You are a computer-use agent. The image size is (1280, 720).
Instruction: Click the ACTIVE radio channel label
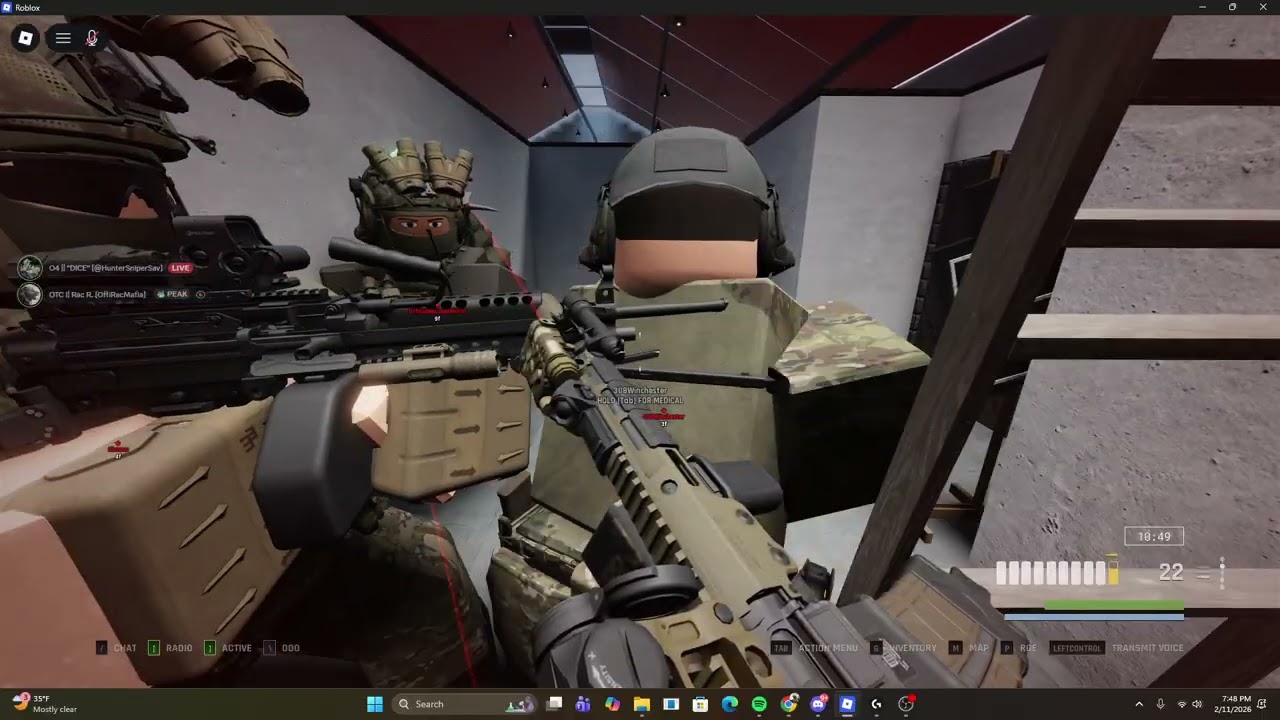(x=237, y=648)
